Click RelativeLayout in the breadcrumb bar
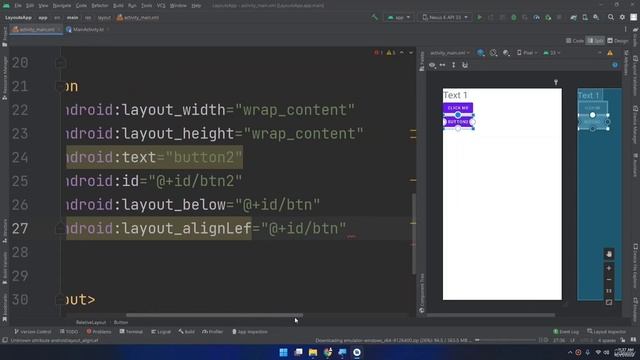 91,322
